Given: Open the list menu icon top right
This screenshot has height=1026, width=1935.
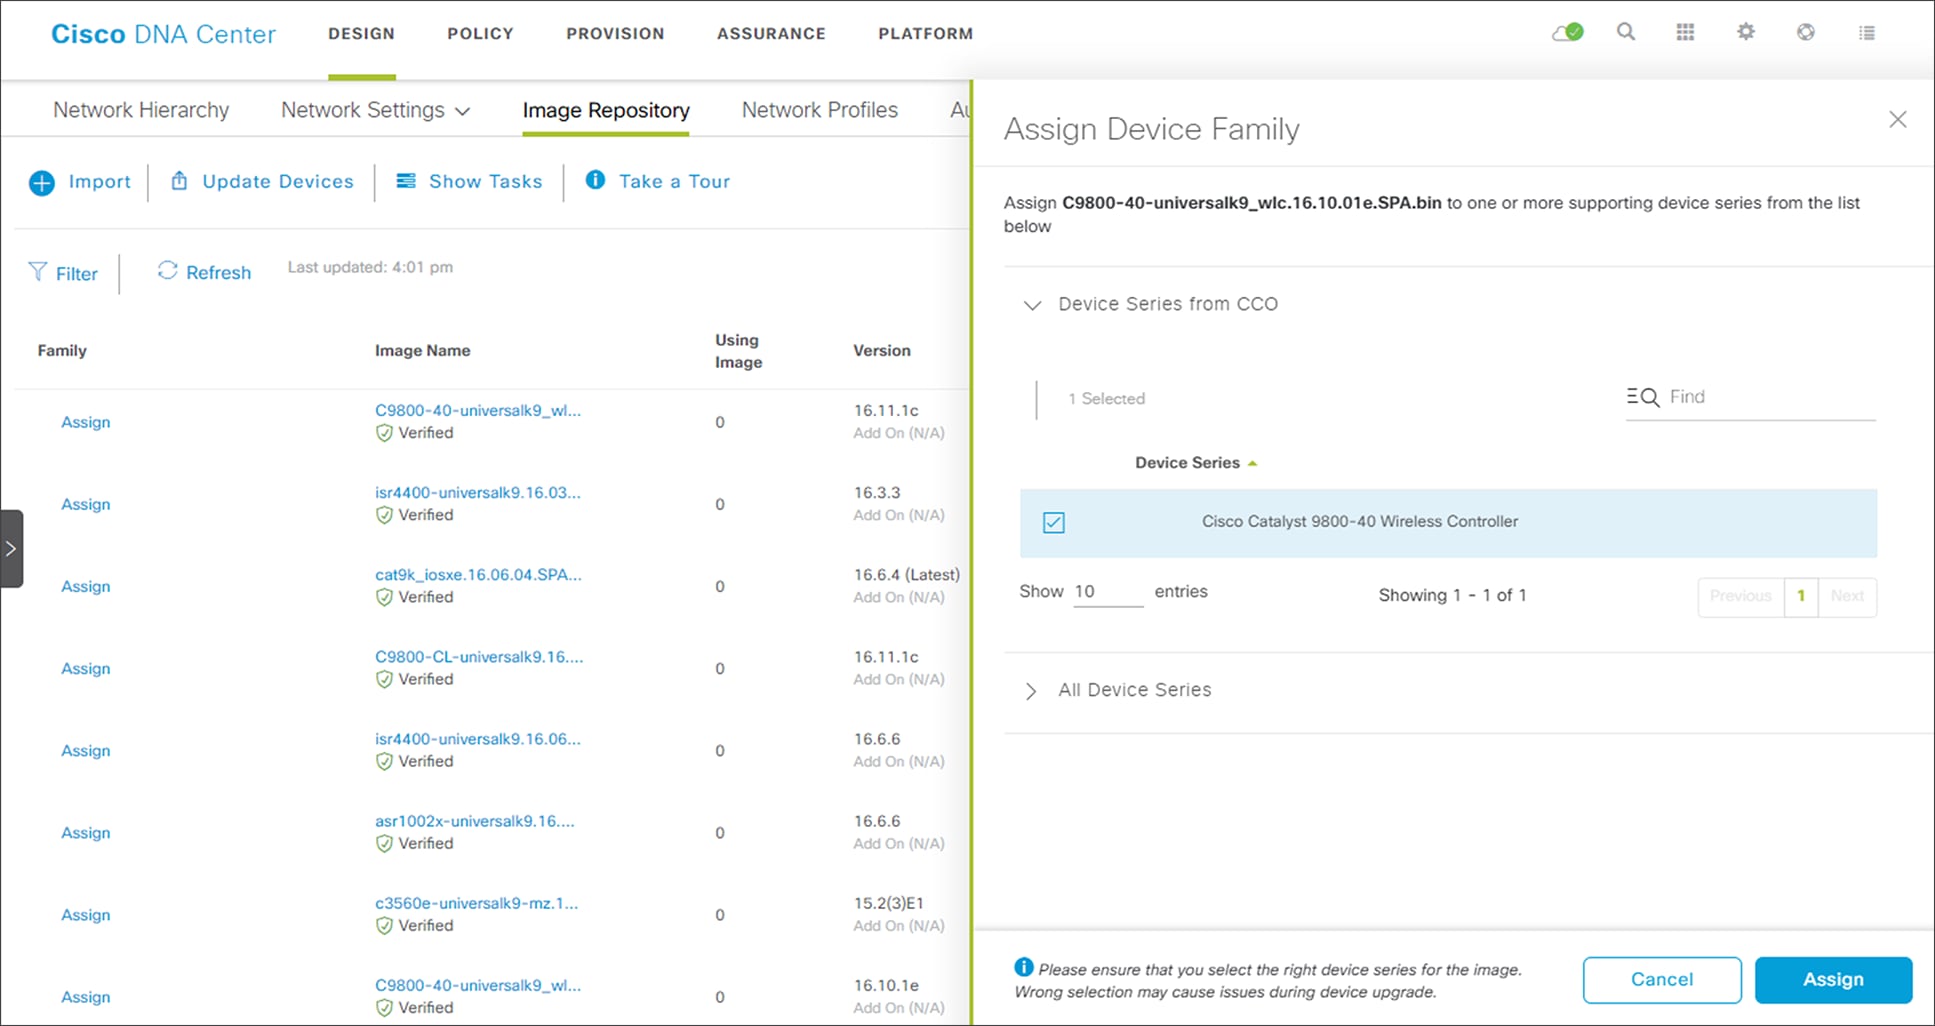Looking at the screenshot, I should (x=1866, y=33).
